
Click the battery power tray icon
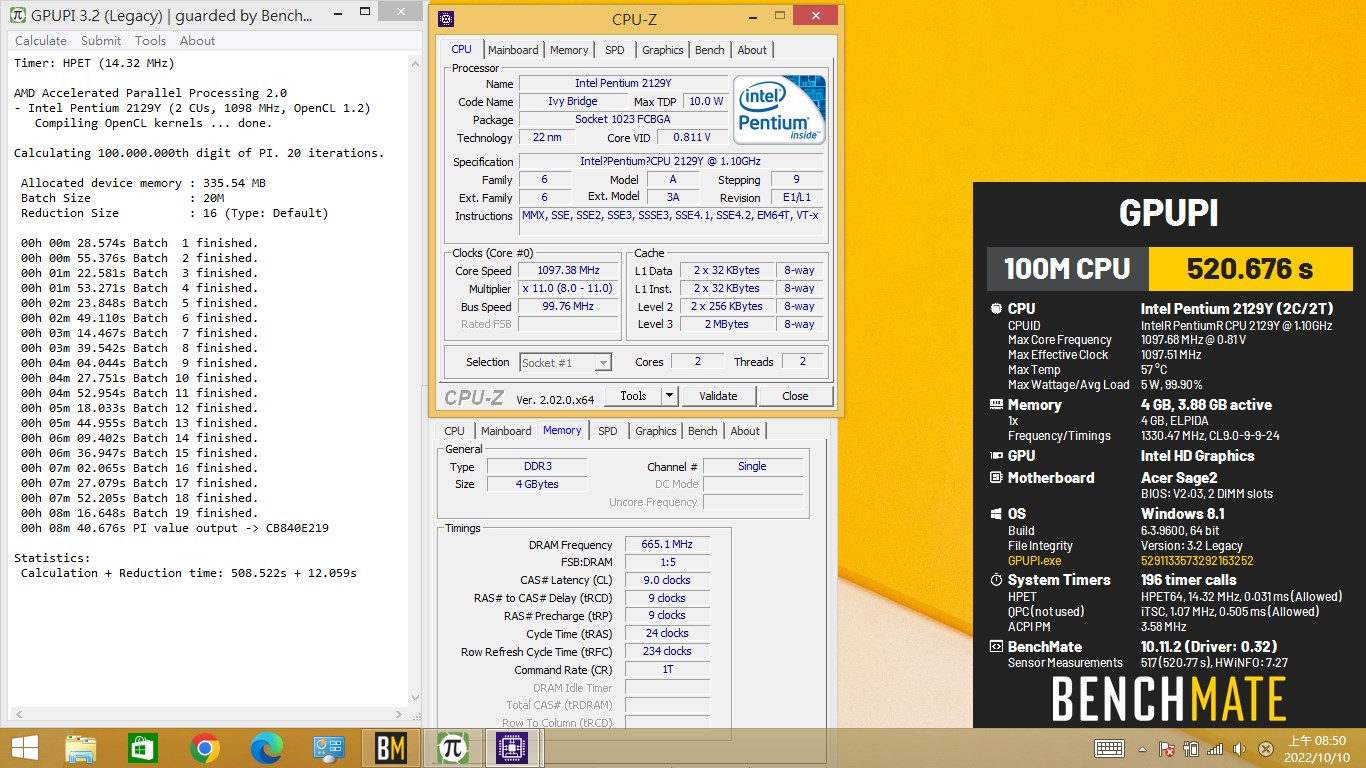[1191, 749]
